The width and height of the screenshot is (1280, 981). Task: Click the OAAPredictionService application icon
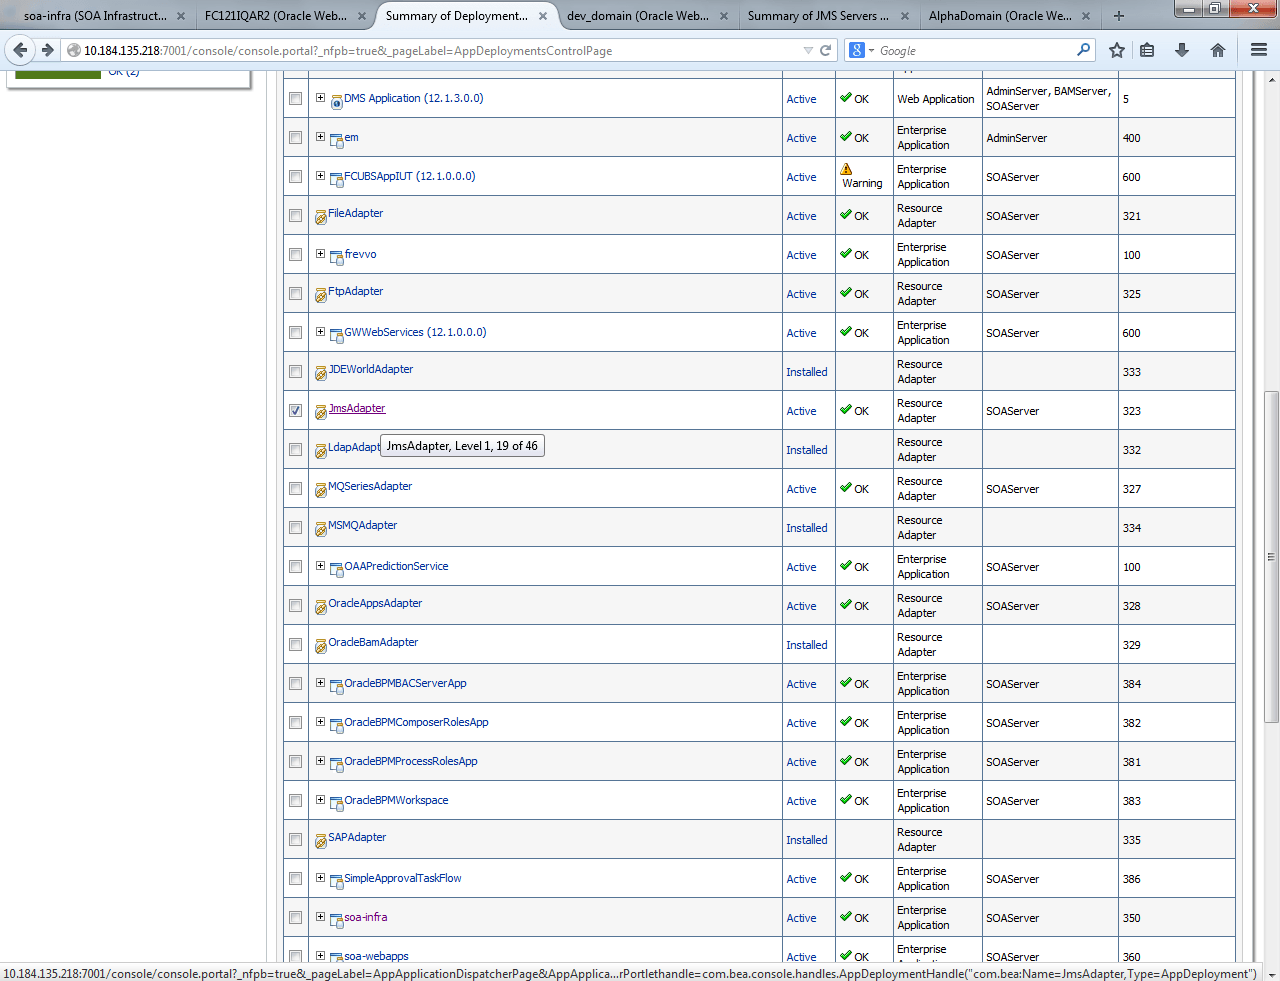point(337,570)
